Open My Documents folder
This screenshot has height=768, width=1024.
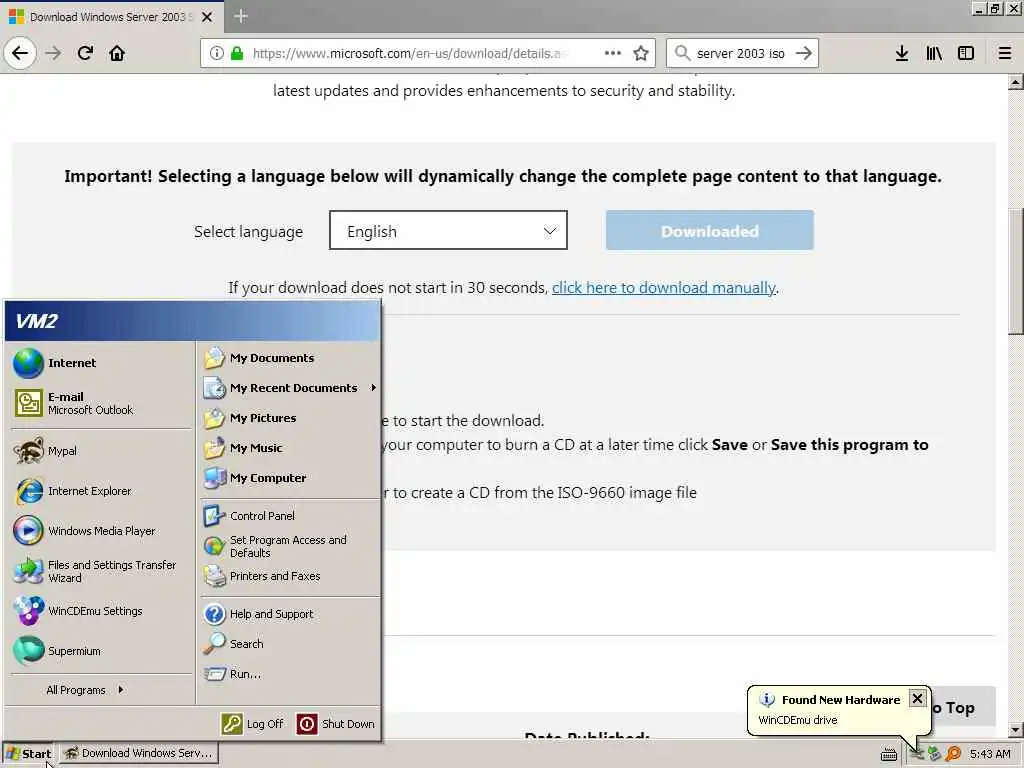(289, 358)
